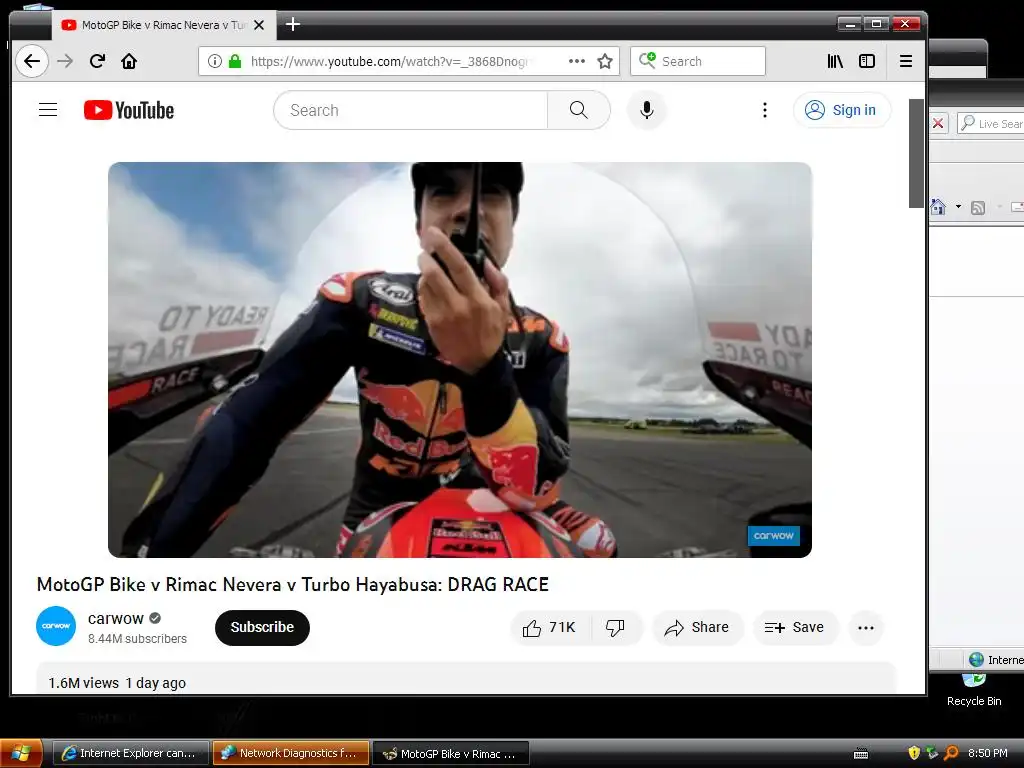Viewport: 1024px width, 768px height.
Task: Click the Sign in button
Action: (x=842, y=110)
